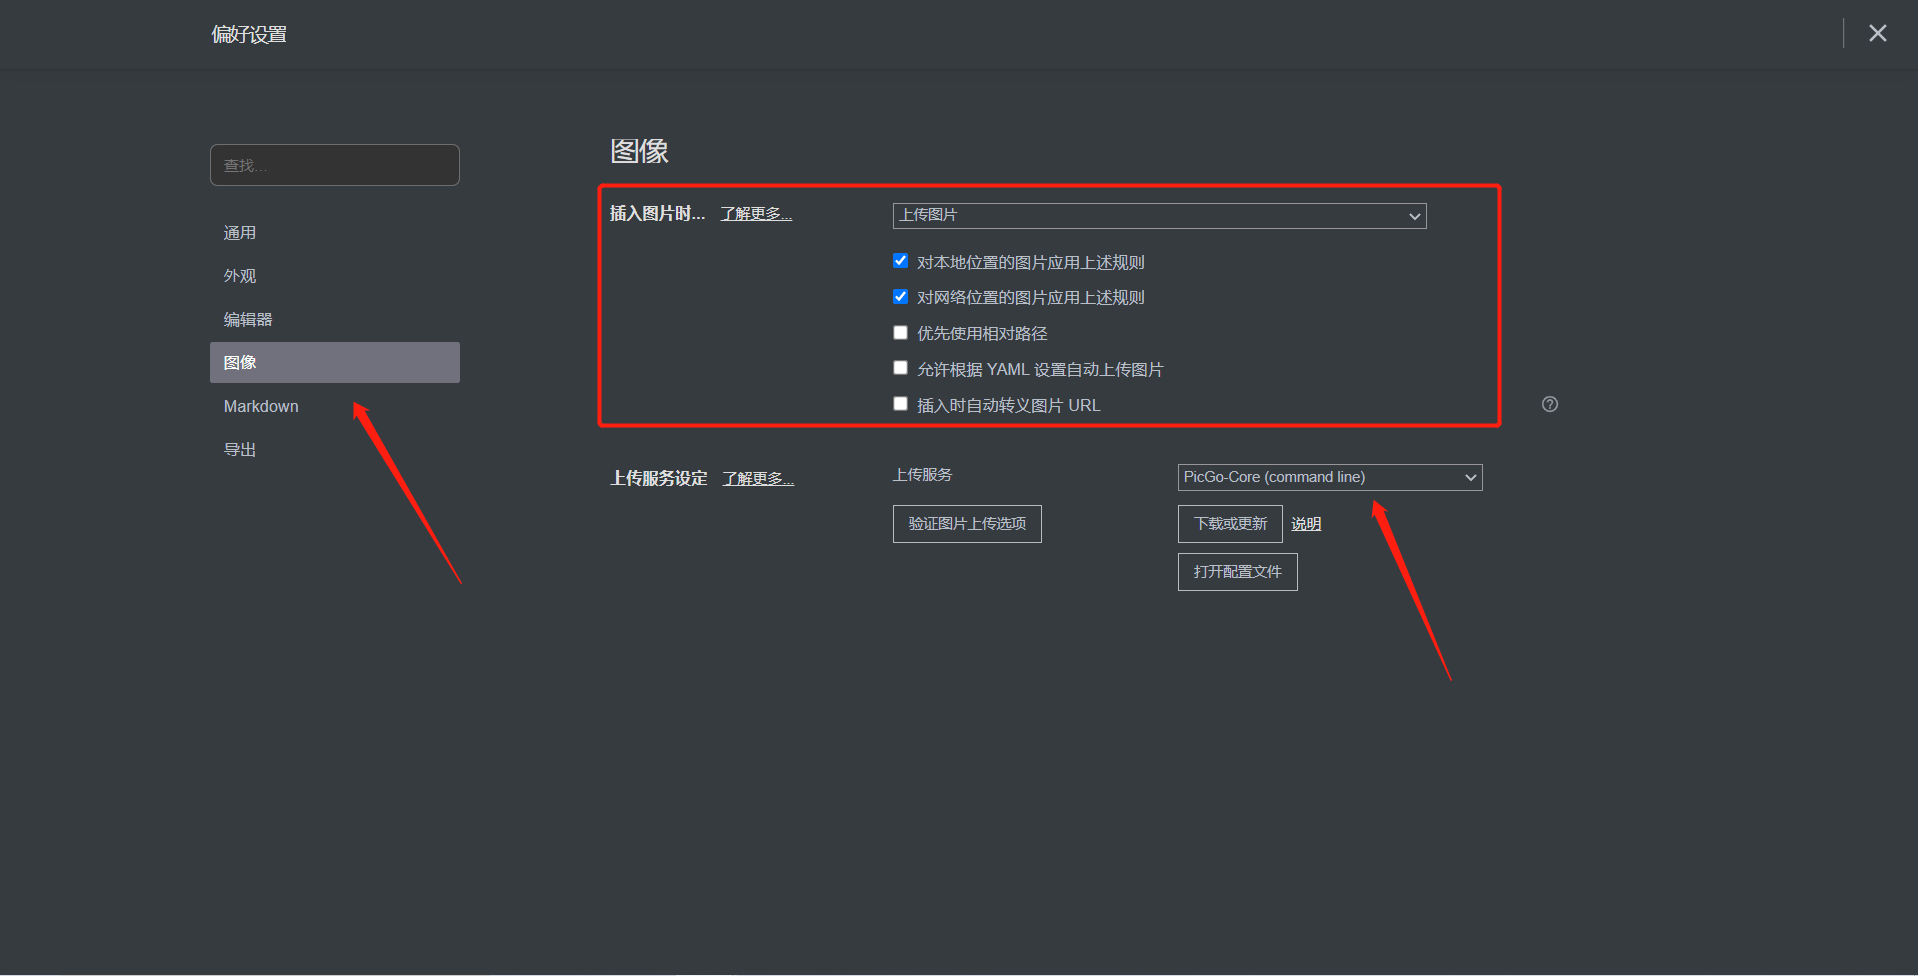This screenshot has height=976, width=1918.
Task: Click the 上传服务 label text
Action: click(922, 475)
